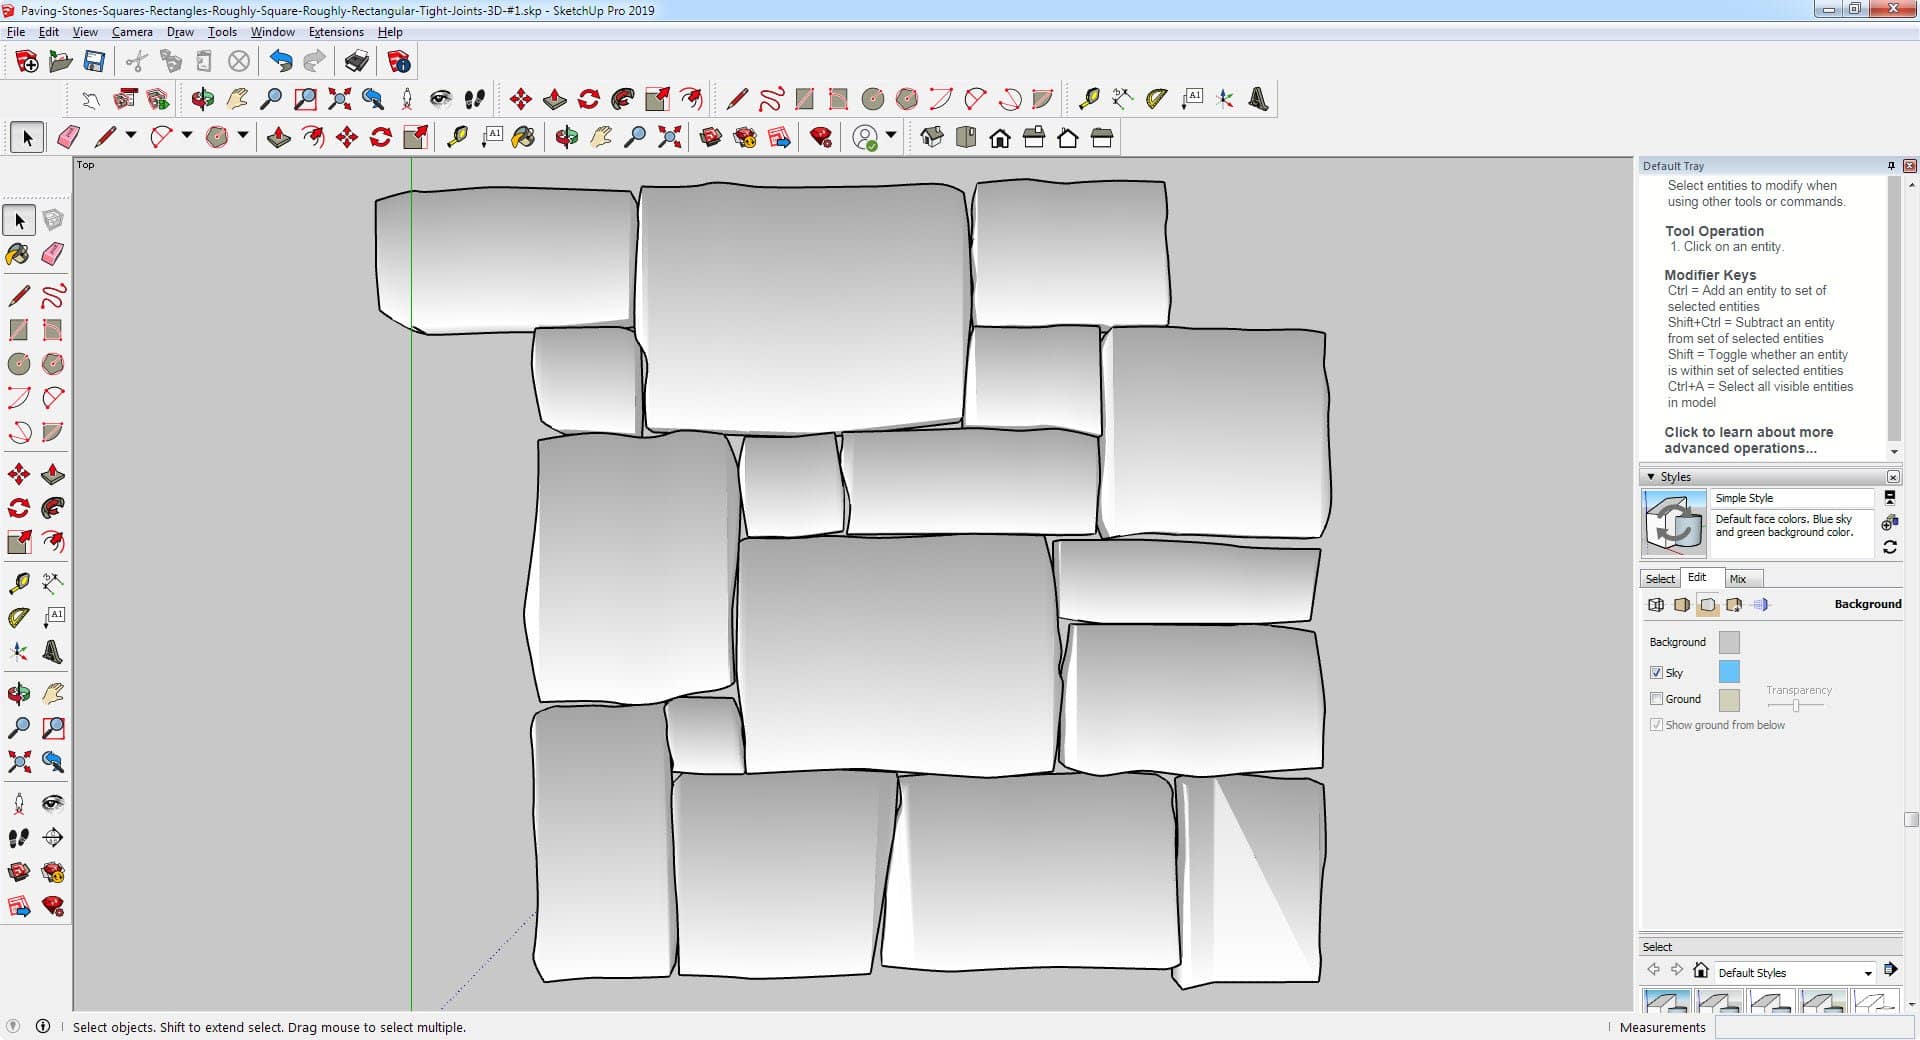Activate the Tape Measure tool in left toolbar
The image size is (1920, 1040).
coord(18,583)
